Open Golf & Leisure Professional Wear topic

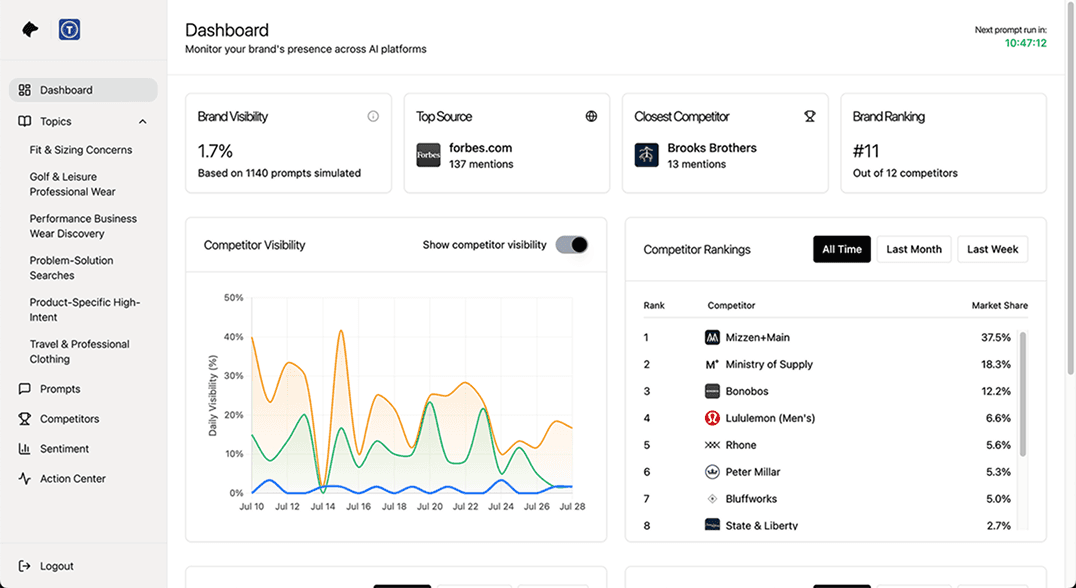coord(72,184)
